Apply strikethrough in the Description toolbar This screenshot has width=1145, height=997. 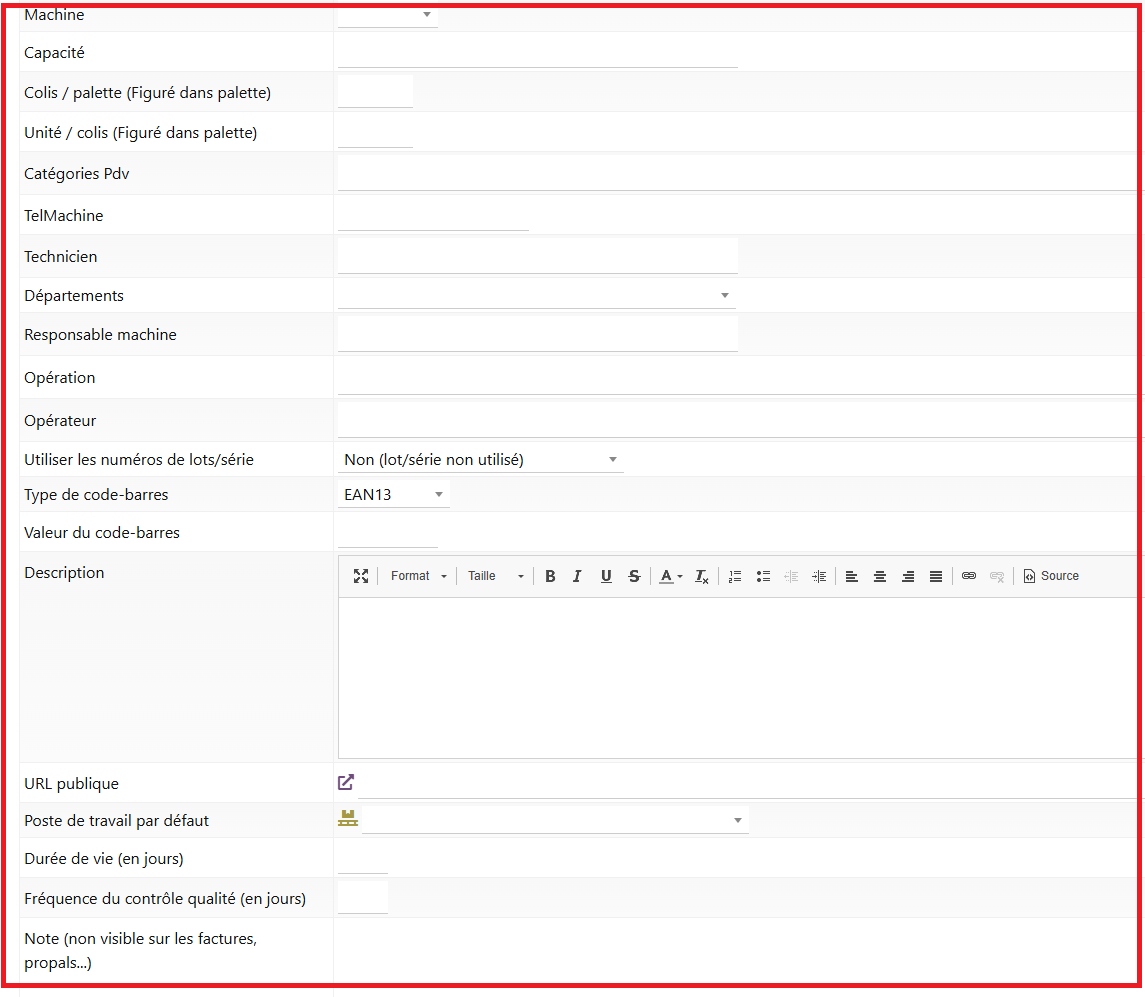pos(634,576)
